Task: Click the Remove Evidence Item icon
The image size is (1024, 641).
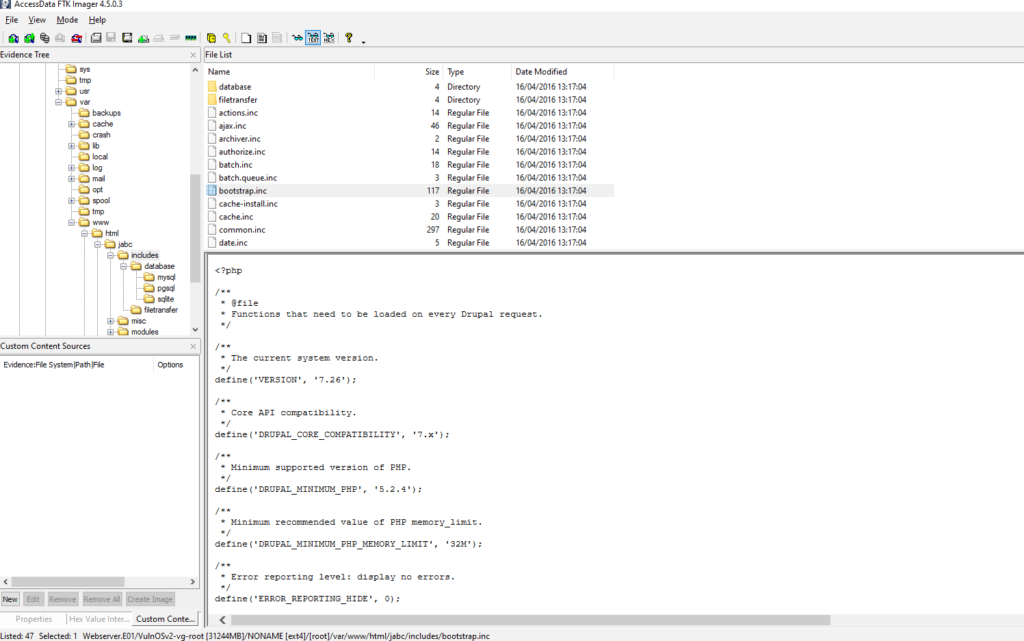Action: coord(60,37)
